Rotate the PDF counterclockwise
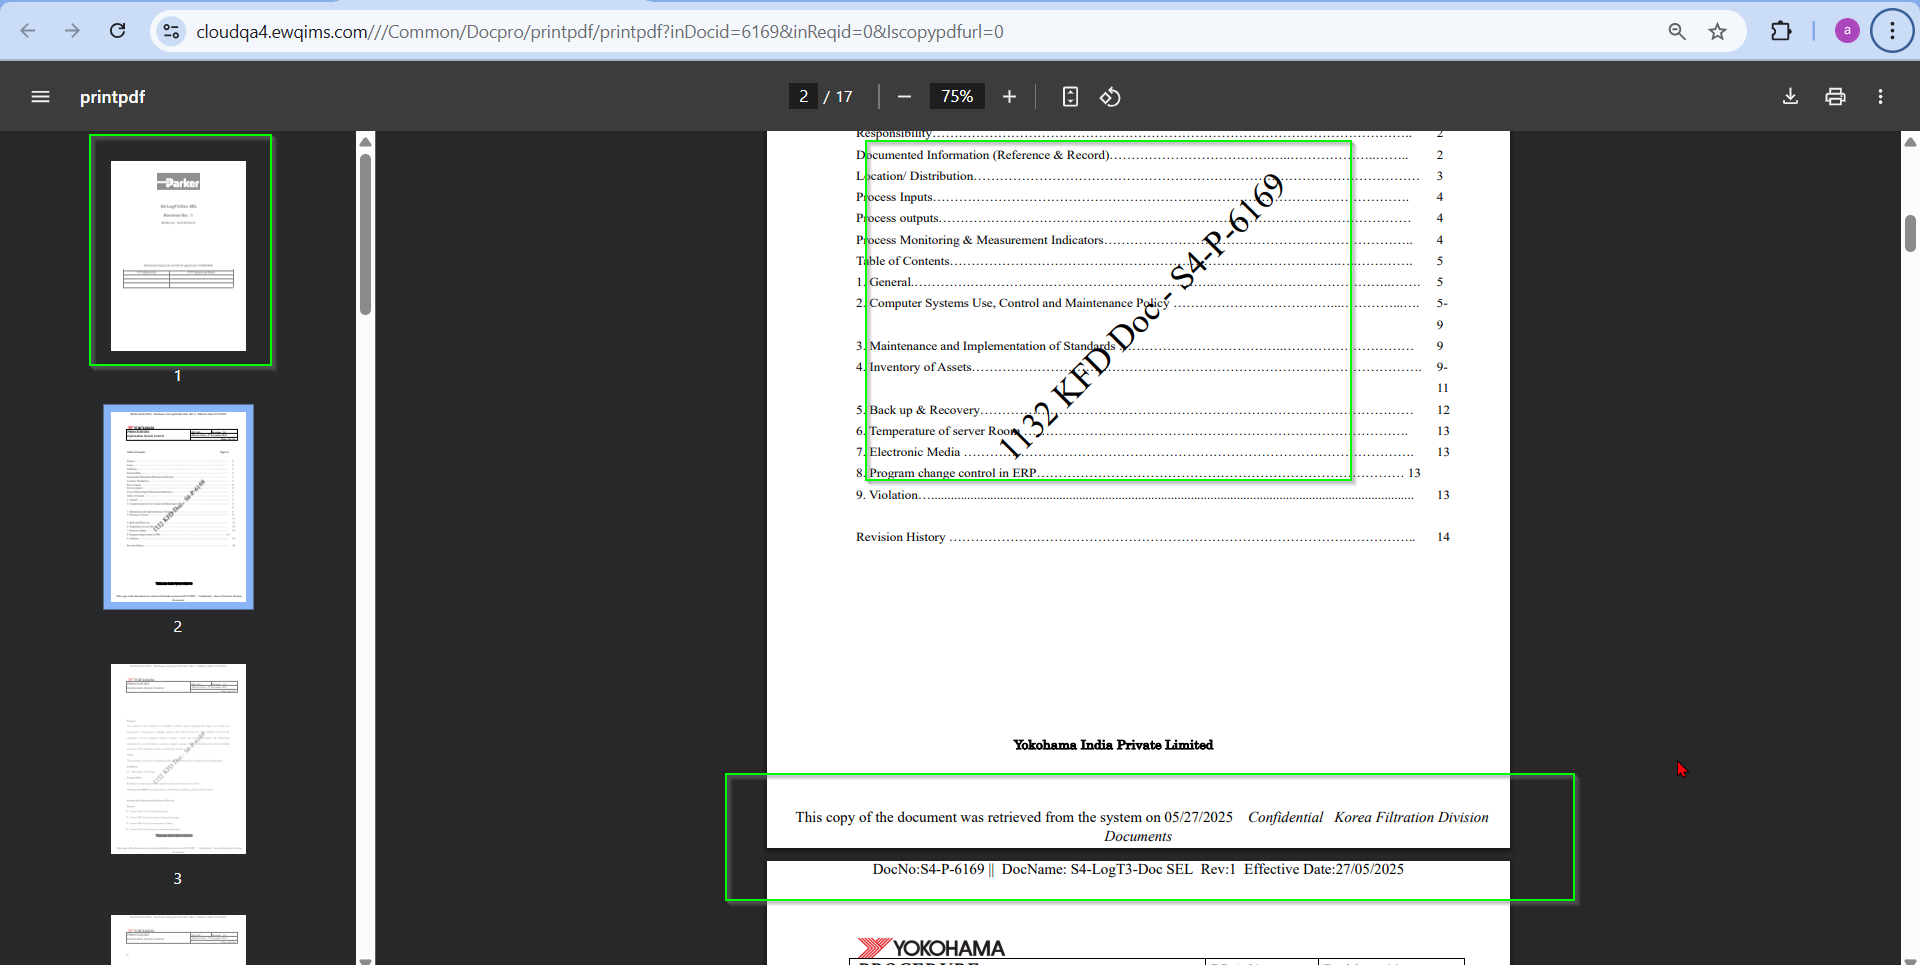Screen dimensions: 1920x965 pos(1110,96)
